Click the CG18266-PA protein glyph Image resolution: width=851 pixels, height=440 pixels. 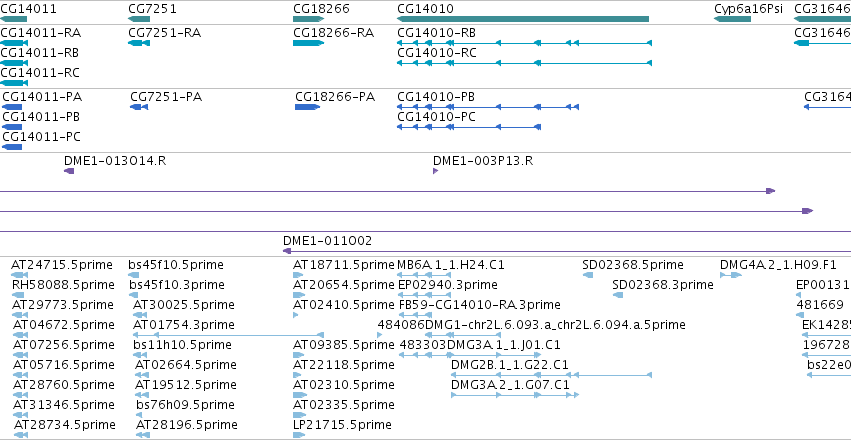(308, 107)
